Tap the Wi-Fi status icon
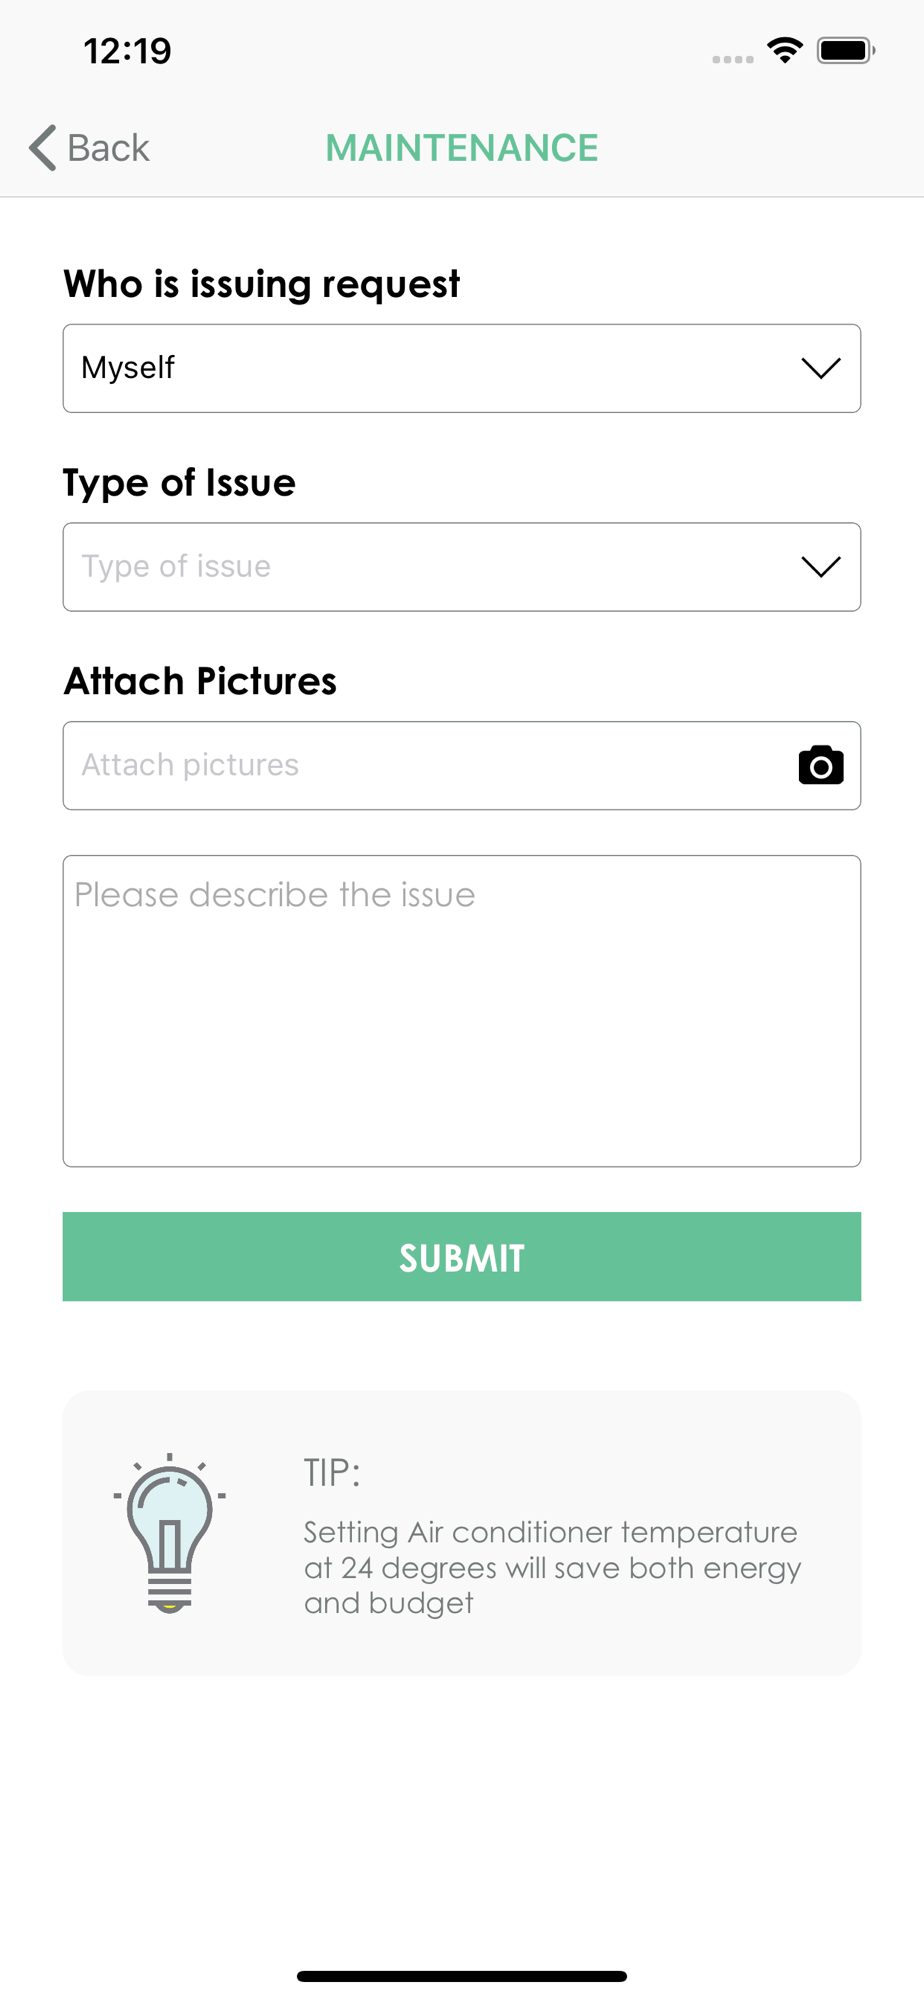 point(785,50)
